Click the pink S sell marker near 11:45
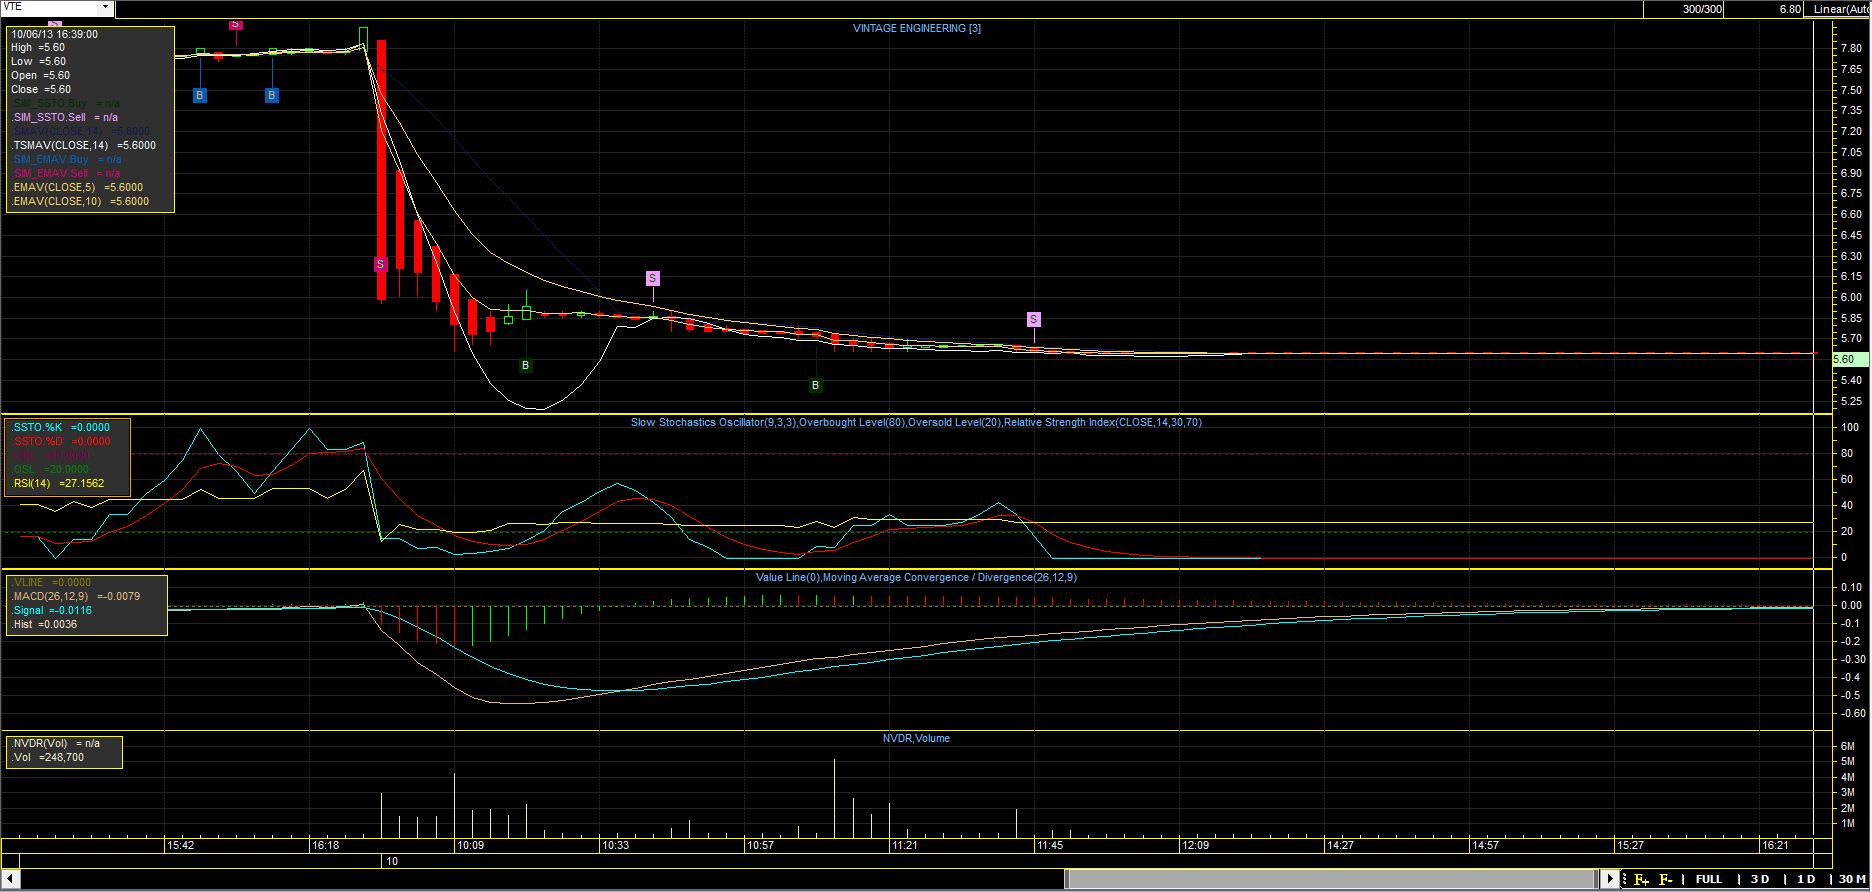This screenshot has width=1872, height=892. pos(1033,320)
